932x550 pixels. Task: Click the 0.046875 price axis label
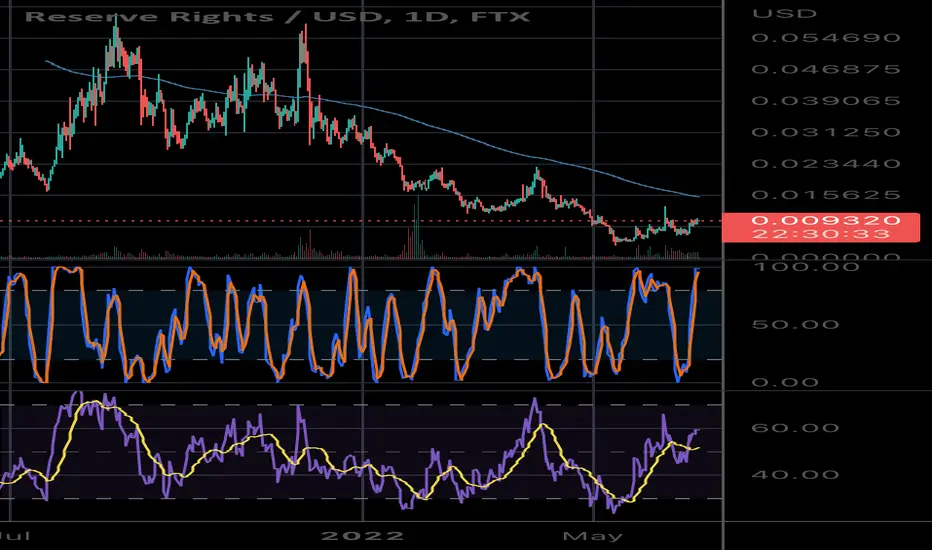826,70
